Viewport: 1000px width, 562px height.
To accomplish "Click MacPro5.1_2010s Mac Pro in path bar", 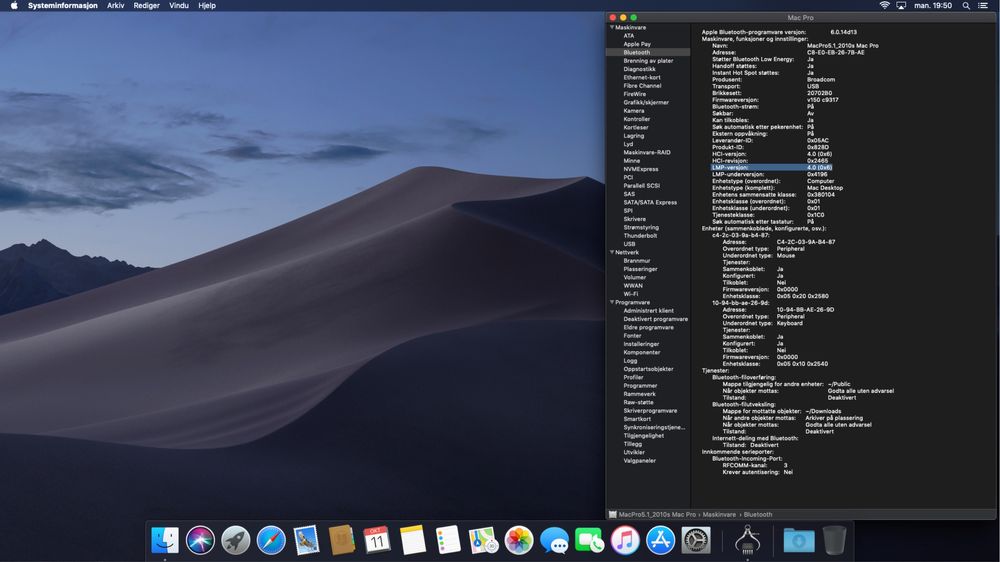I will click(657, 514).
